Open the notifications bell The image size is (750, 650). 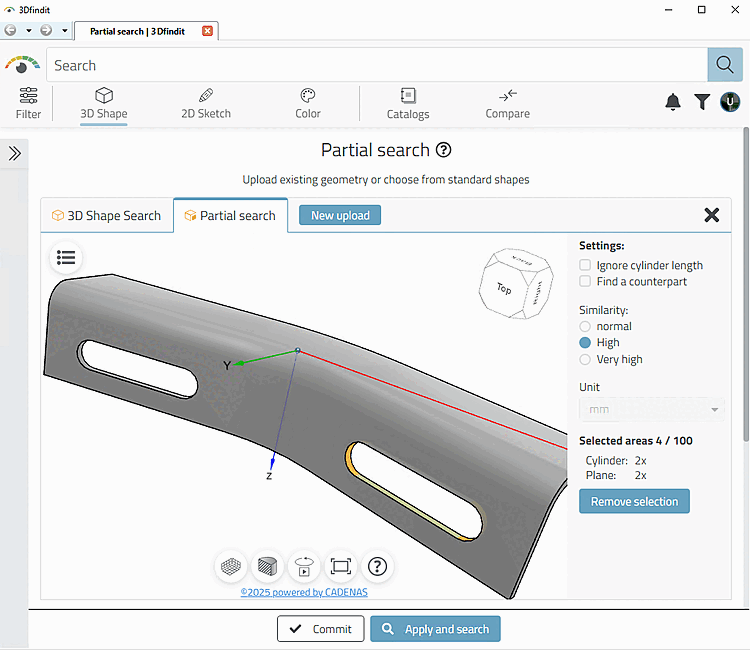pyautogui.click(x=673, y=102)
